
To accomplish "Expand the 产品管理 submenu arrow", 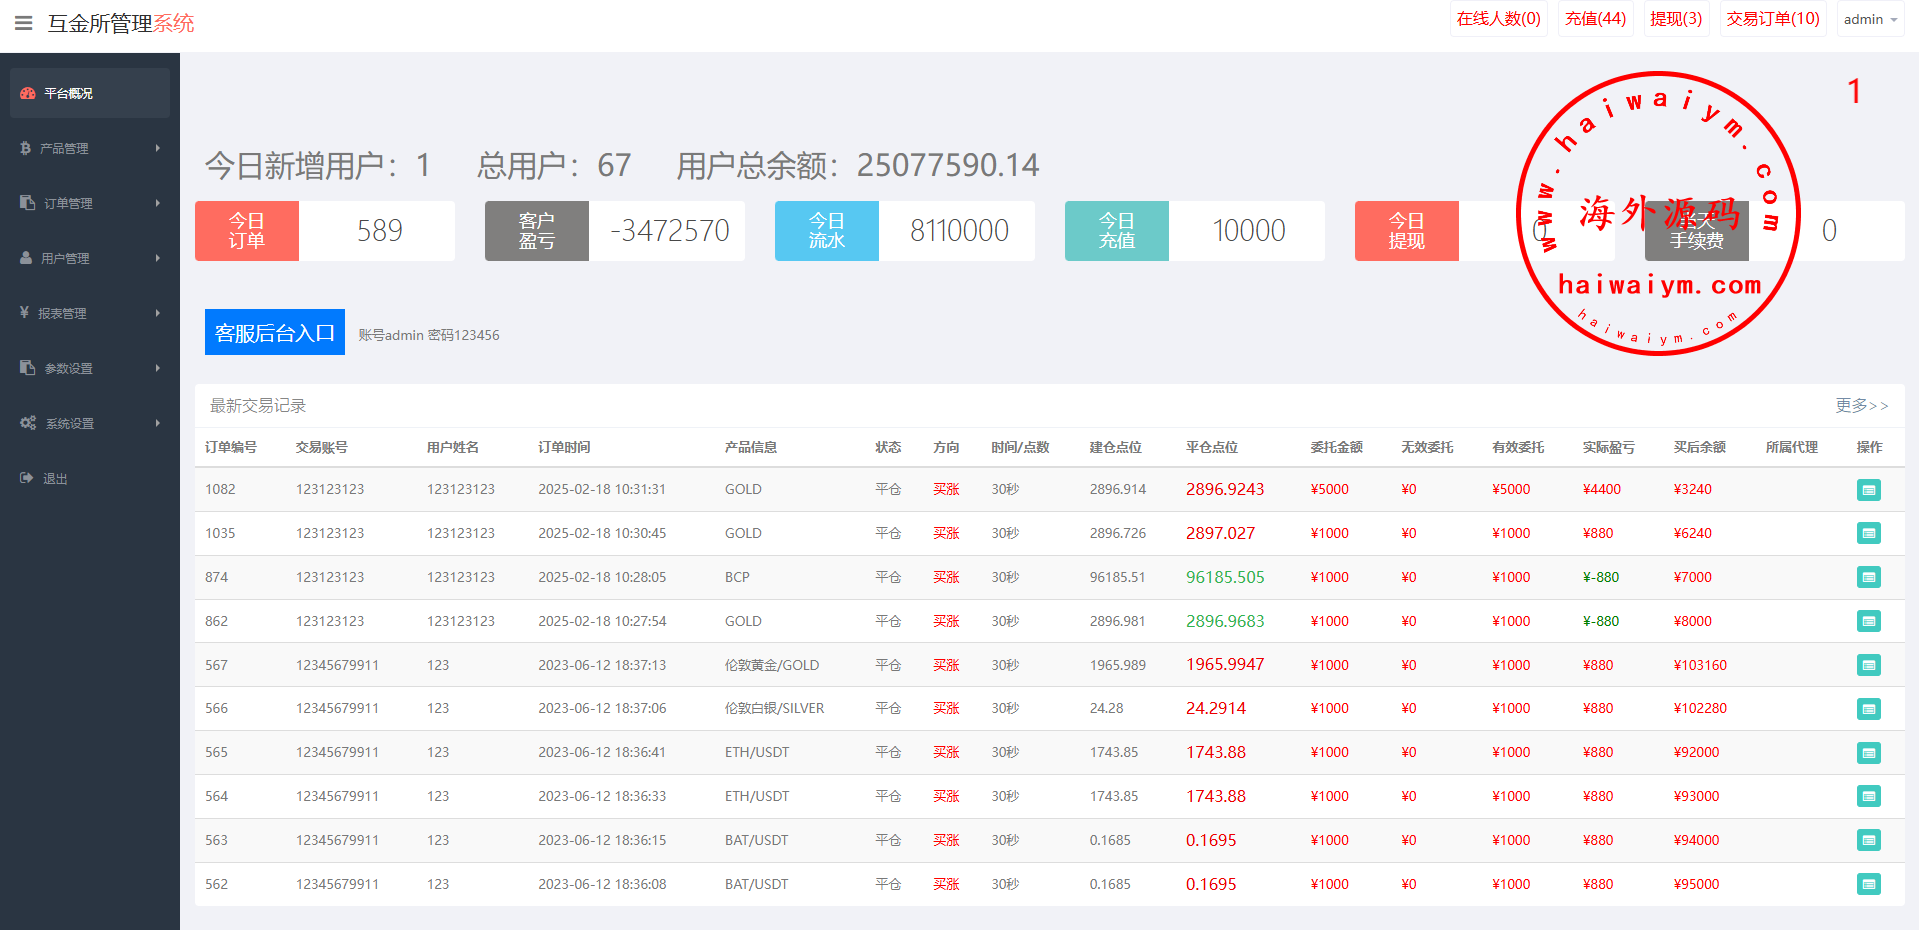I will point(157,148).
